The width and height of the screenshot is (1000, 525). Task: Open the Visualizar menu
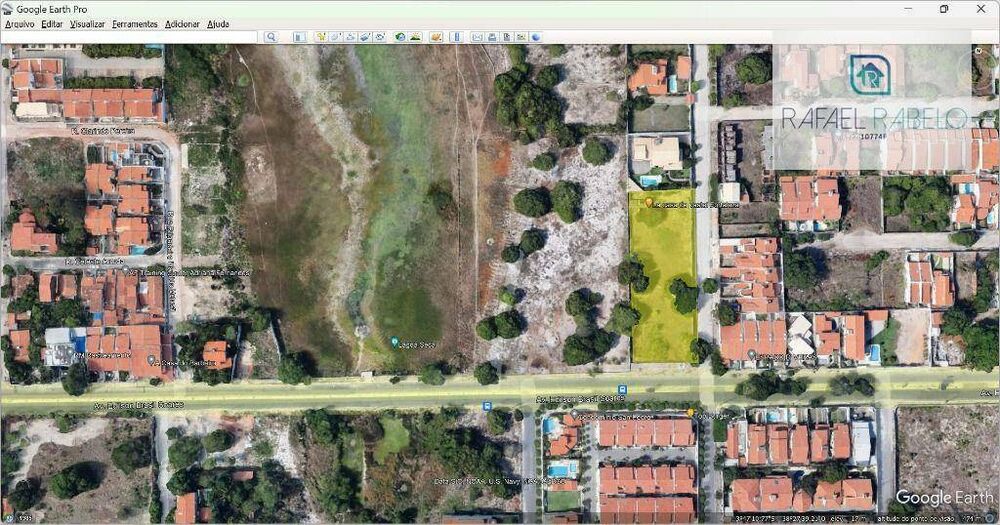click(x=87, y=24)
